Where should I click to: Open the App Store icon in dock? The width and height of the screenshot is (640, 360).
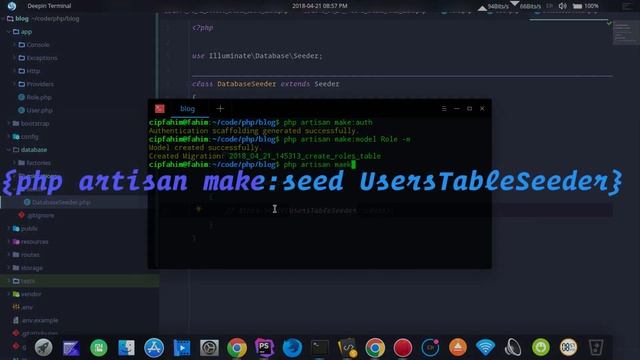[x=154, y=348]
